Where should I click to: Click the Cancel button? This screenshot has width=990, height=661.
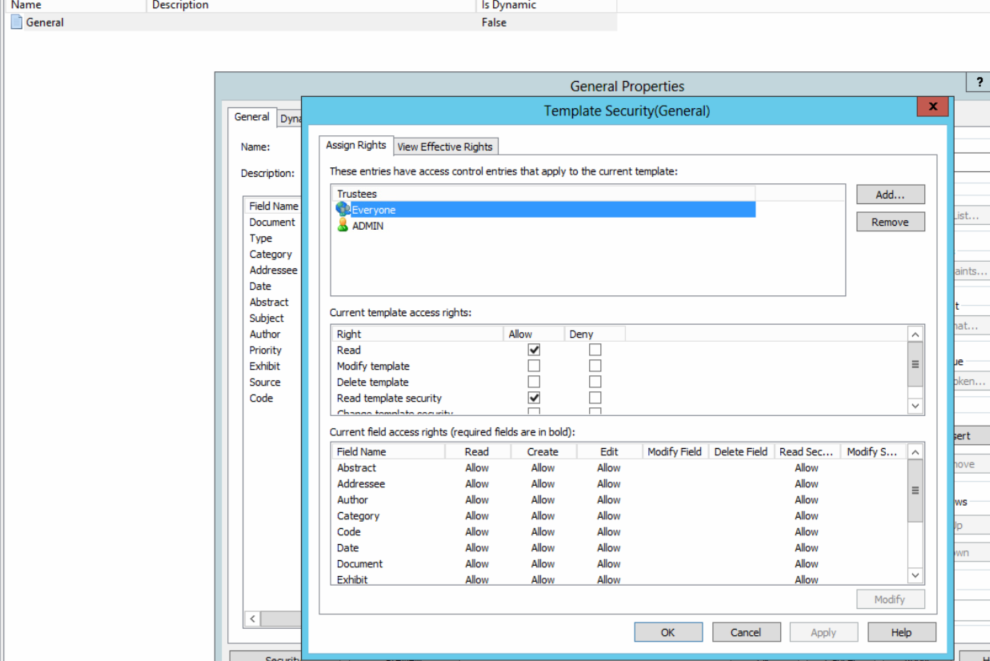[x=746, y=632]
